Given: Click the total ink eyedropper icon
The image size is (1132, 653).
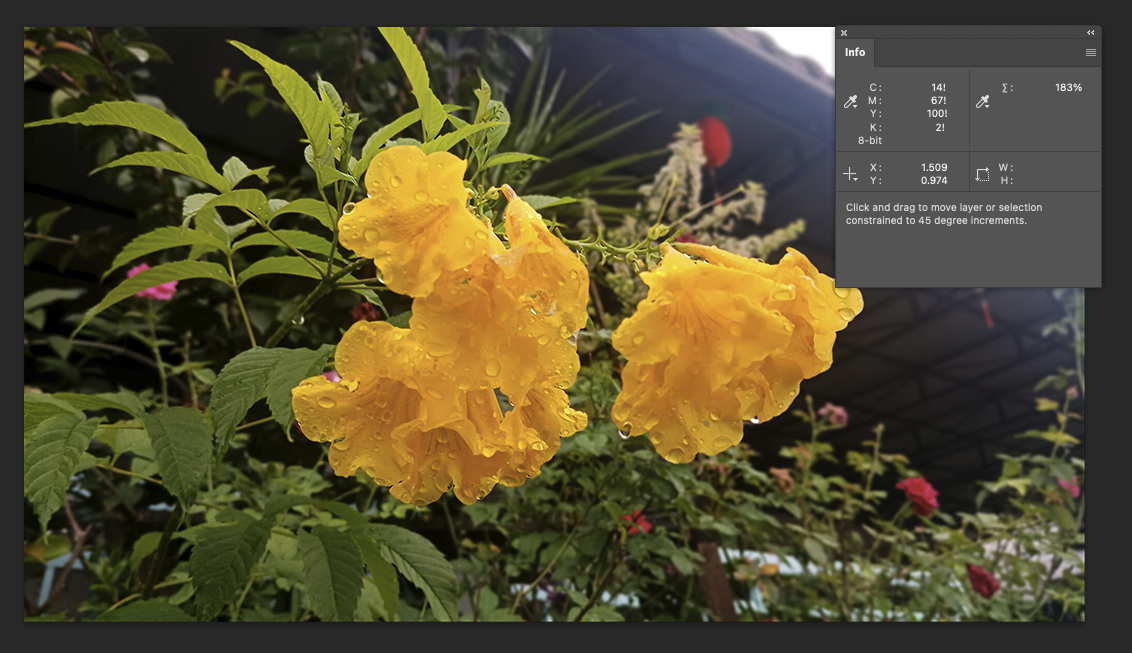Looking at the screenshot, I should 982,102.
